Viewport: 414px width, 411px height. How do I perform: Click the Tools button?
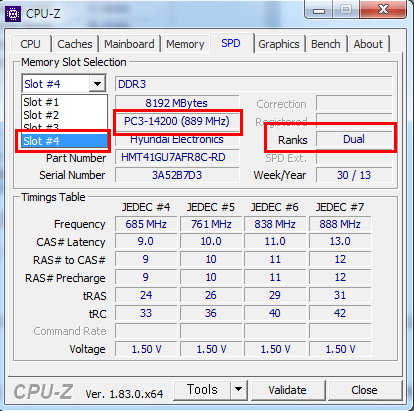click(202, 389)
